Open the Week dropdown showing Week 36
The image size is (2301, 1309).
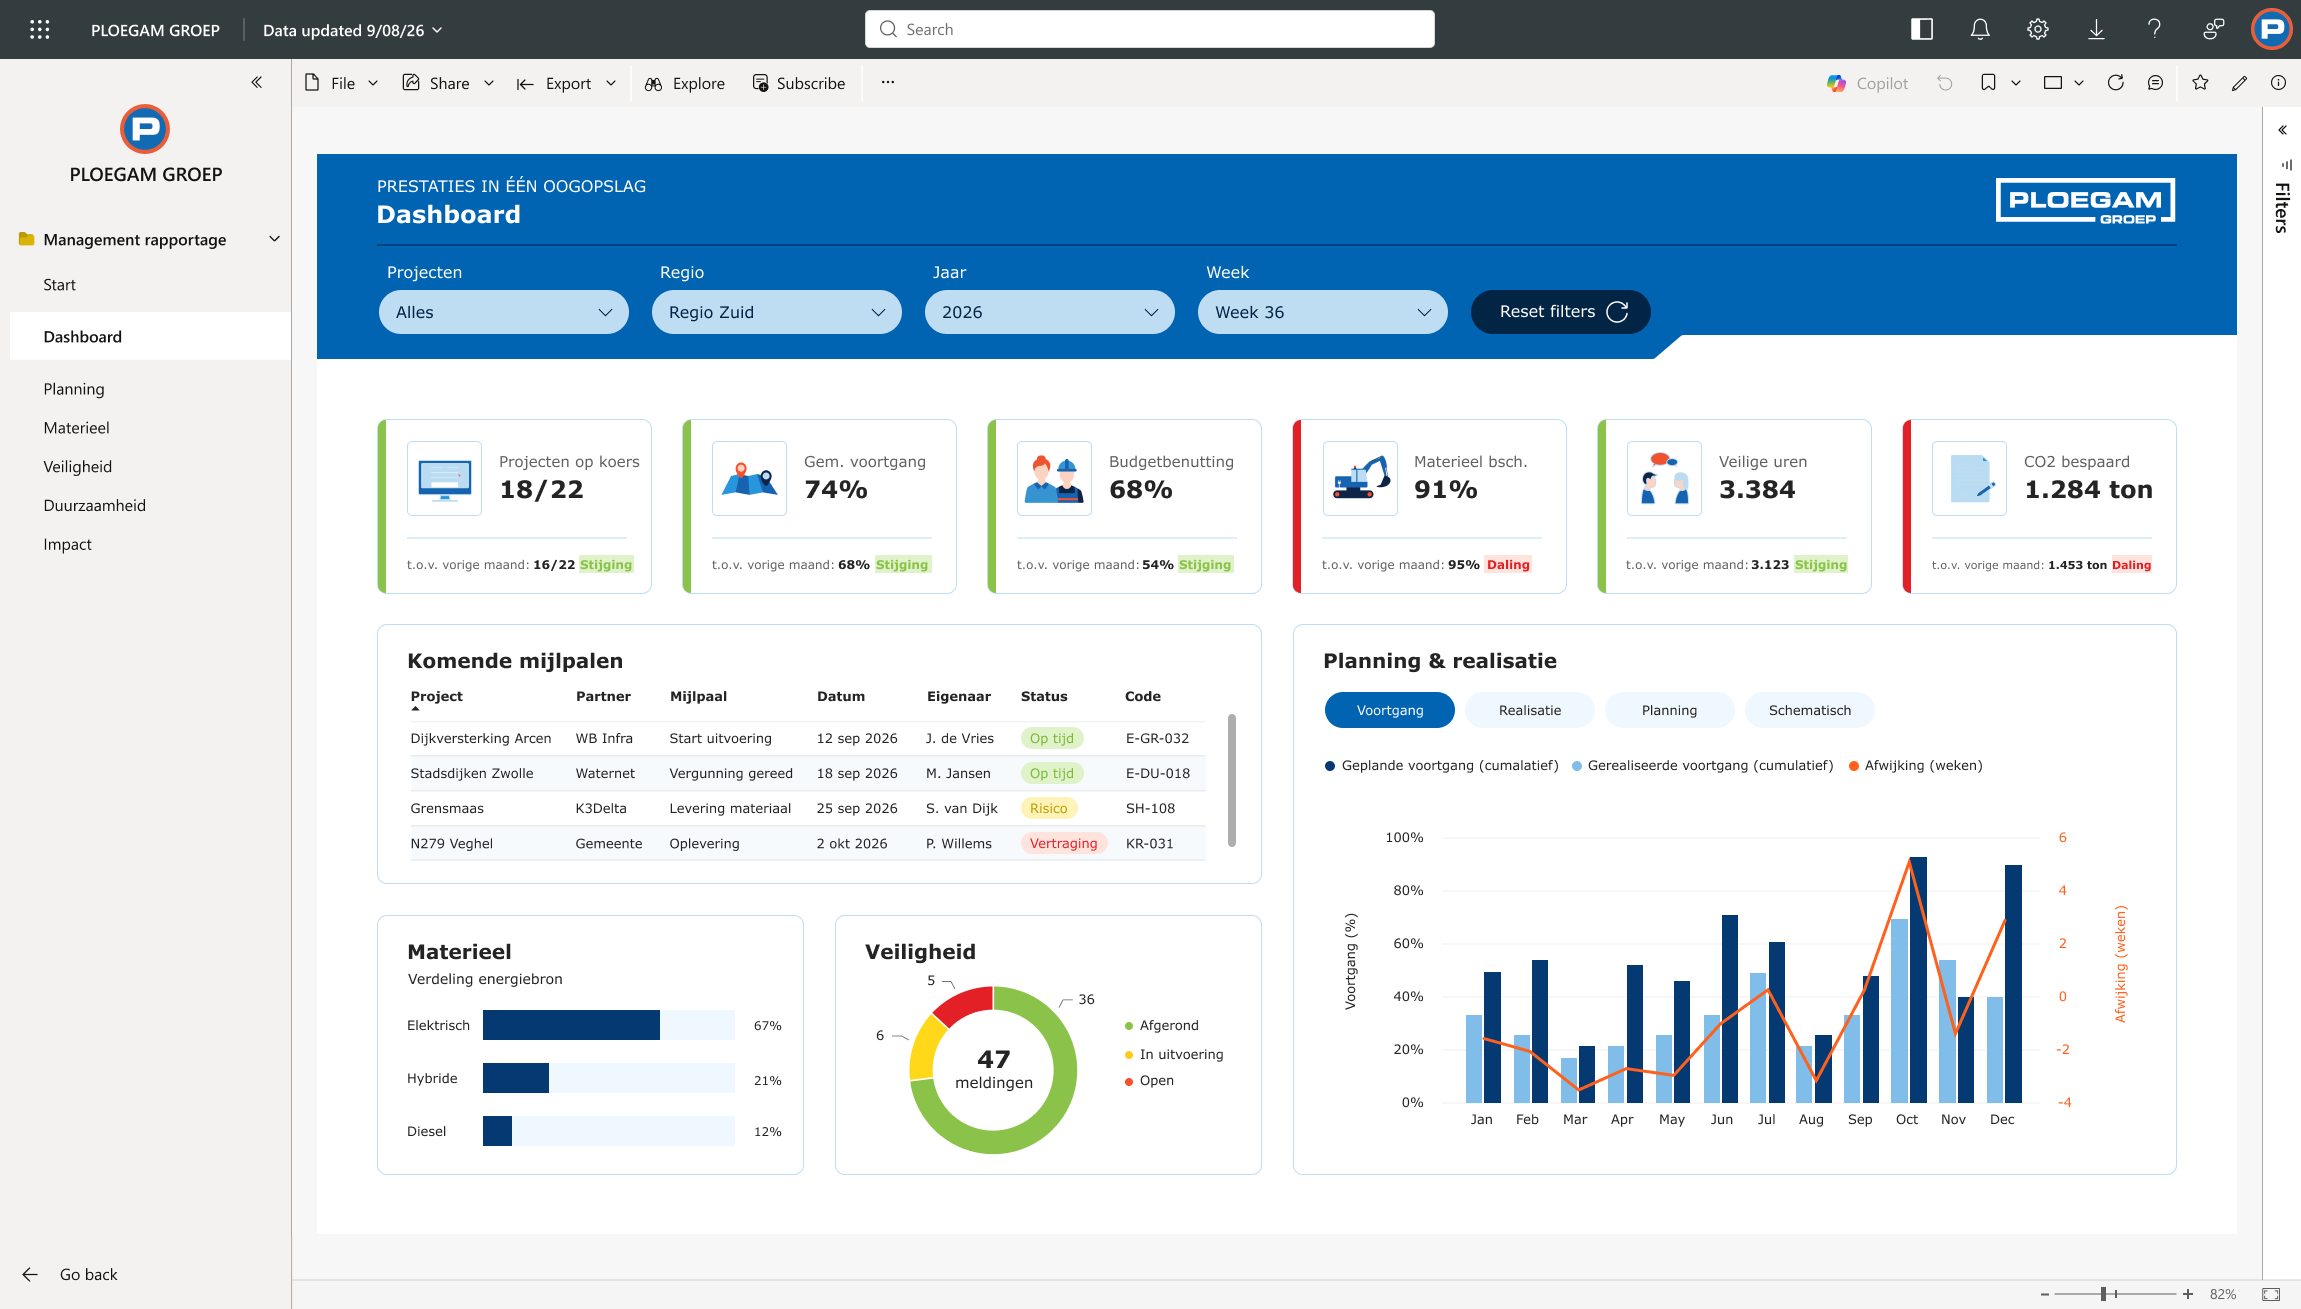click(x=1323, y=312)
